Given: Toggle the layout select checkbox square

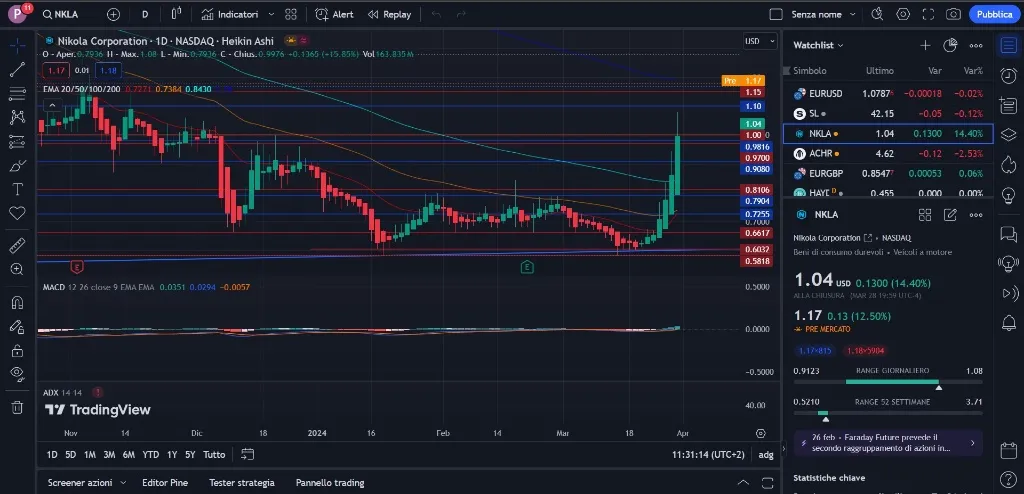Looking at the screenshot, I should tap(776, 14).
